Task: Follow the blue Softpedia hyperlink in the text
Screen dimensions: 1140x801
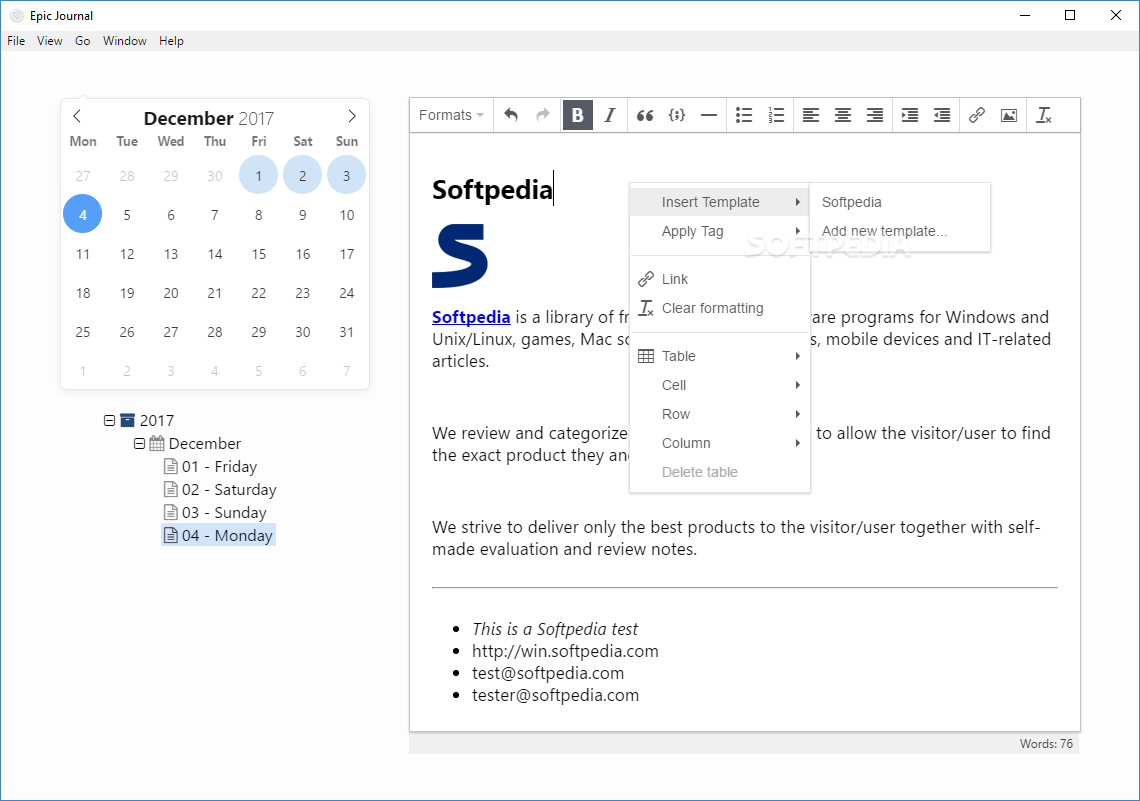Action: click(471, 317)
